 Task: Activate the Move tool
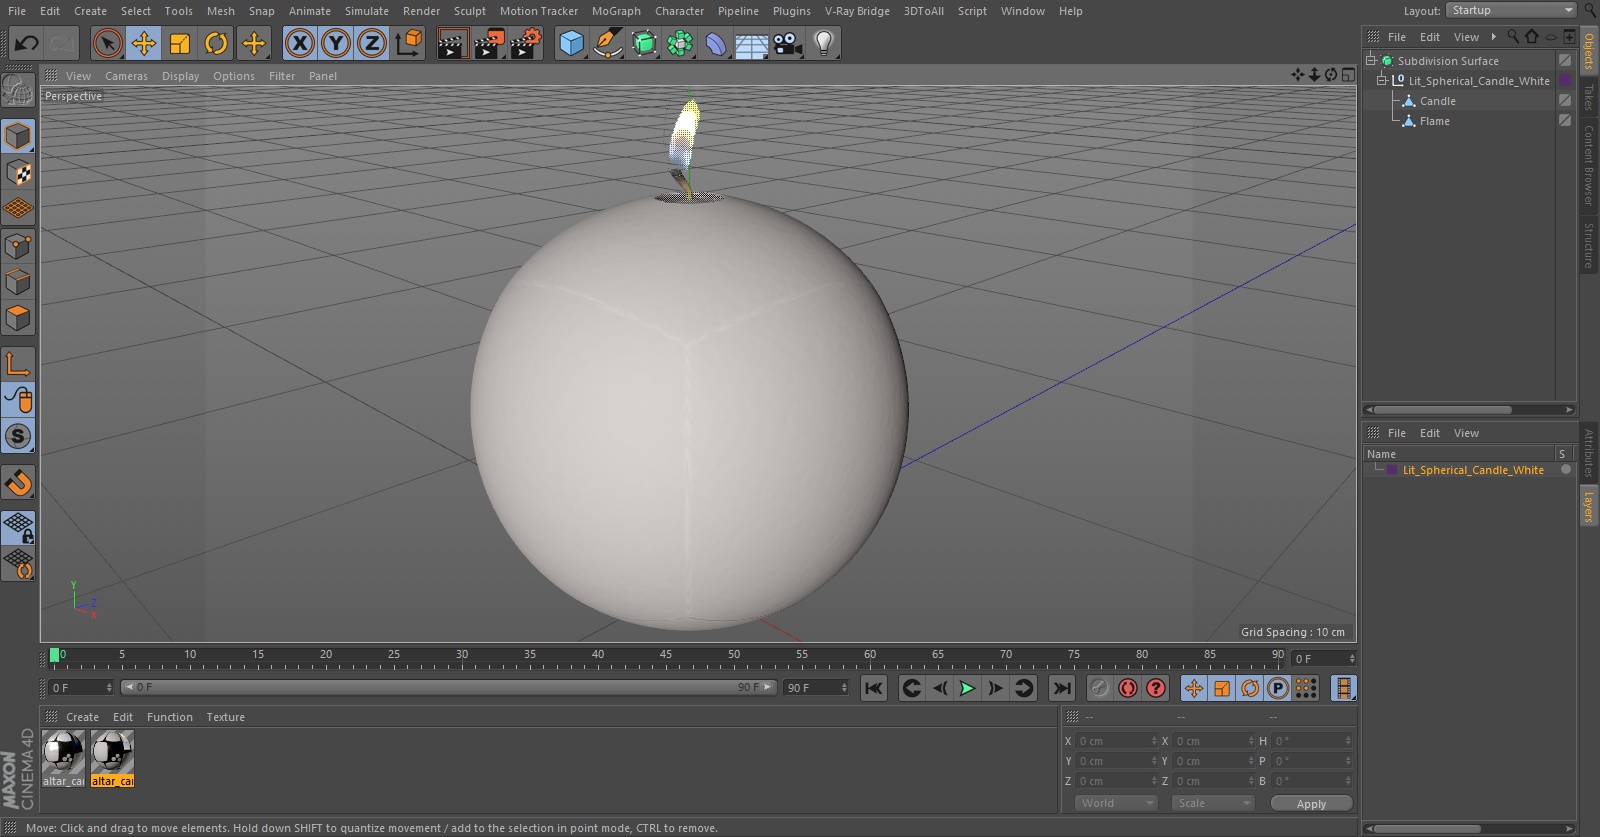(144, 43)
